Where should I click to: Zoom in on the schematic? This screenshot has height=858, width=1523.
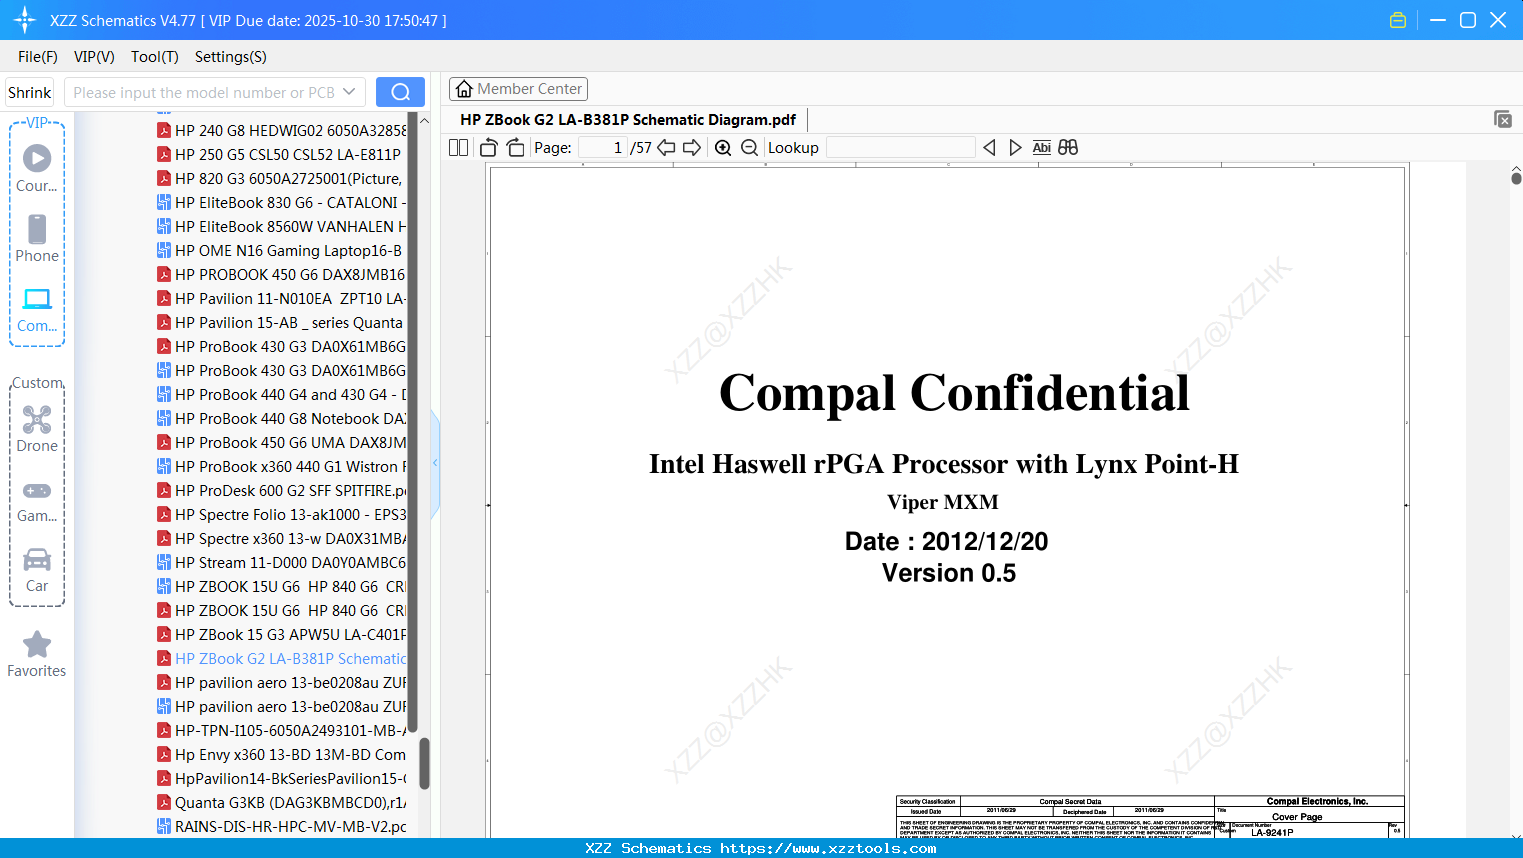723,148
